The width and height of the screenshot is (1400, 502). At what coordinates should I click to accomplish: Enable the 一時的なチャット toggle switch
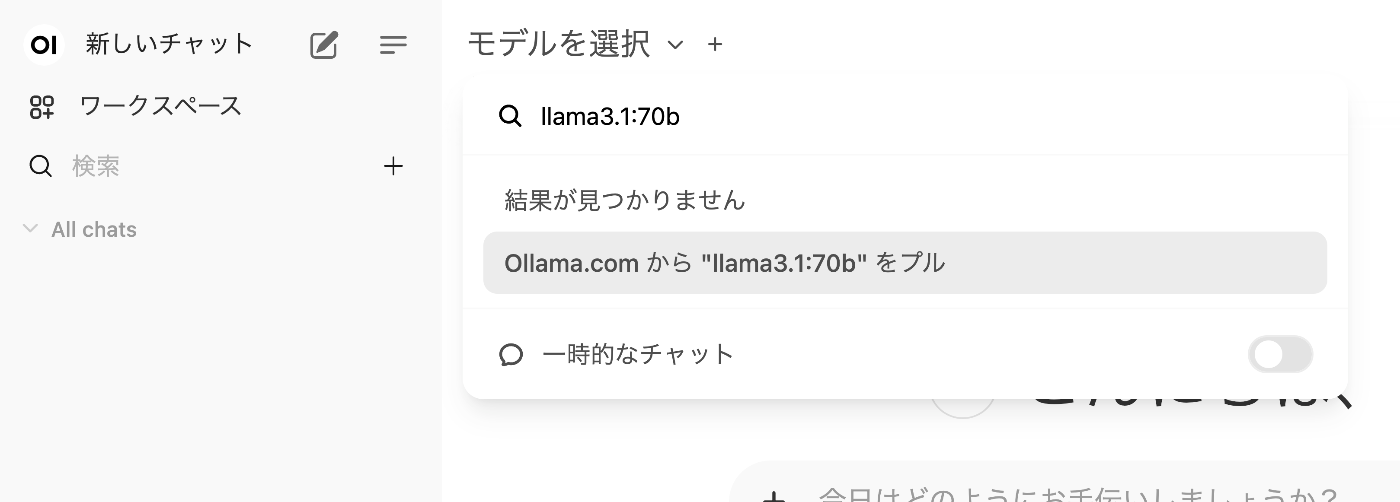[x=1280, y=354]
